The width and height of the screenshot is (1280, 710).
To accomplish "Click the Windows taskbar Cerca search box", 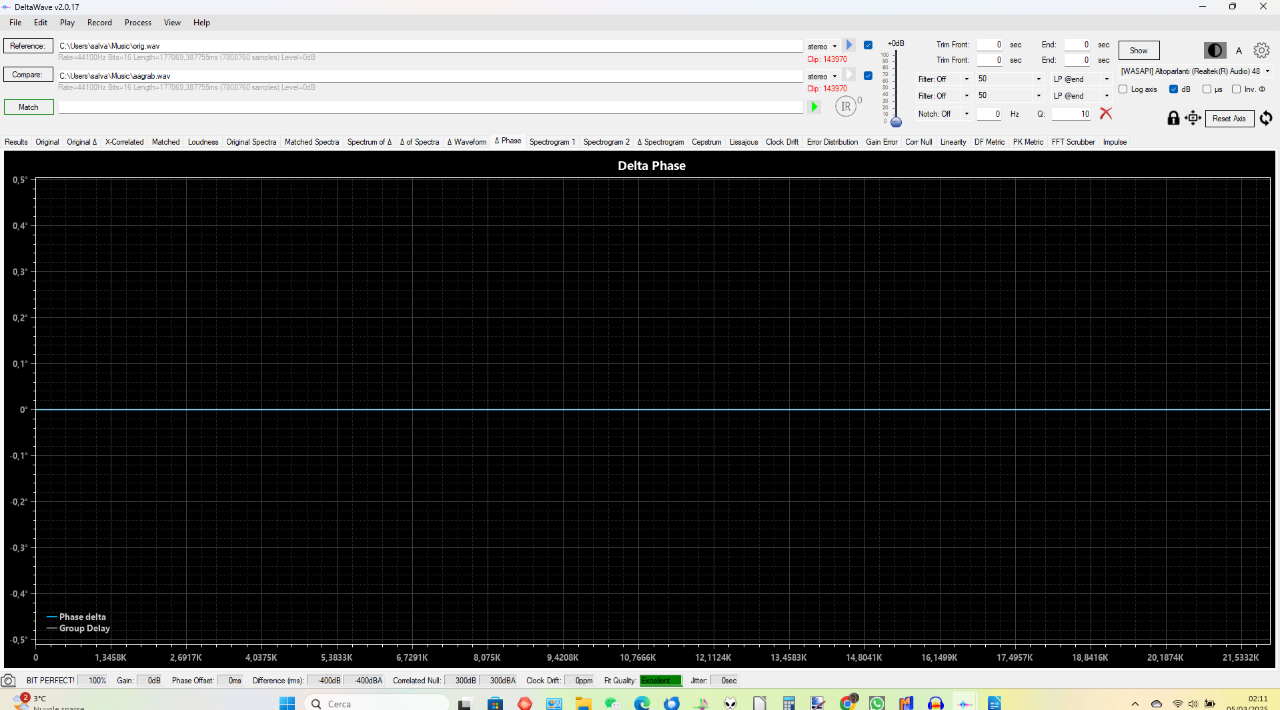I will (375, 703).
